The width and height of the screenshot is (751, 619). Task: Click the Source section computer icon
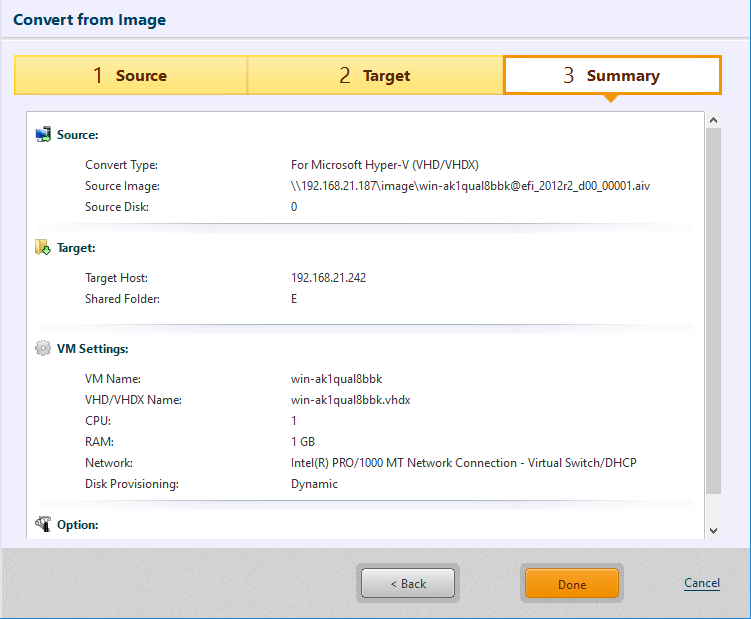click(43, 134)
